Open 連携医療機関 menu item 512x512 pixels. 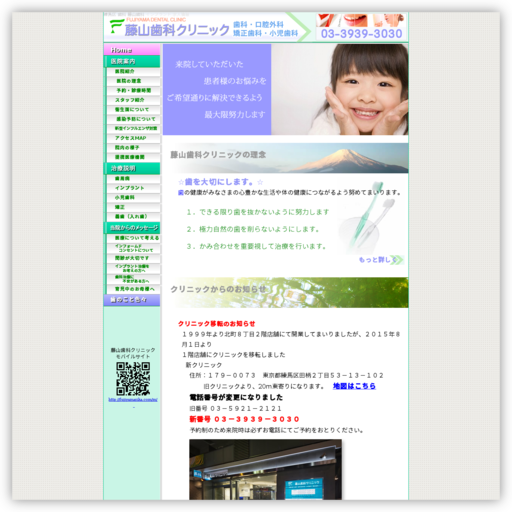pos(133,157)
